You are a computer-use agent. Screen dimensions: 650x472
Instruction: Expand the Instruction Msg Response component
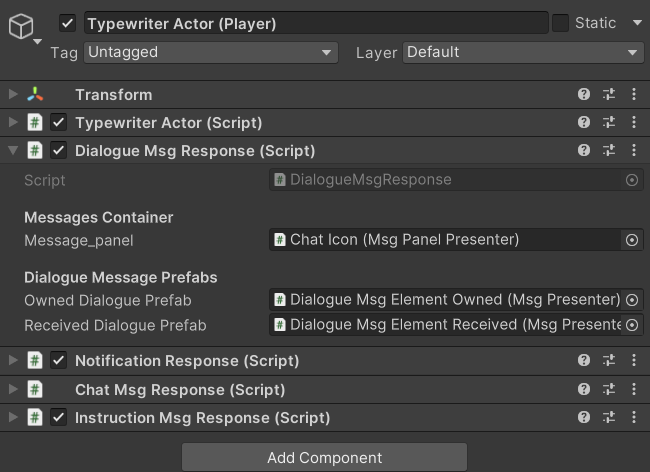point(13,417)
